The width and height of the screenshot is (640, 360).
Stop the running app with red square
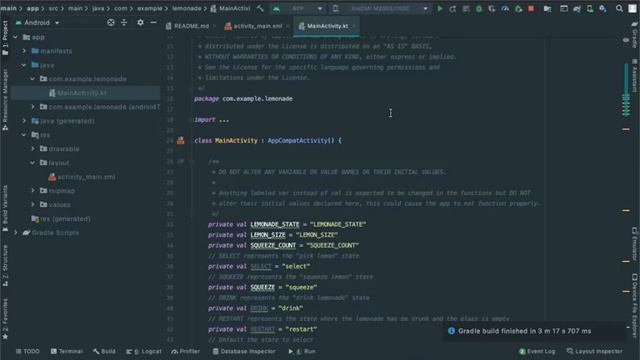tap(531, 8)
